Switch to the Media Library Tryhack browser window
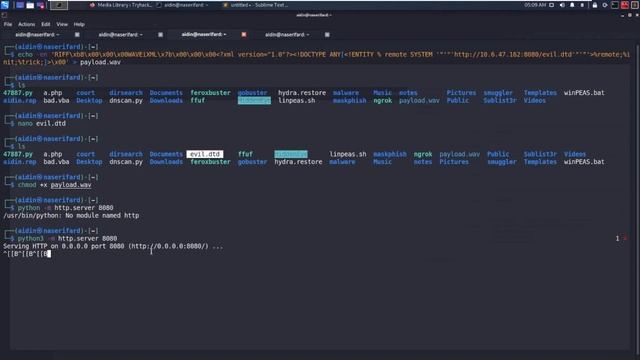The height and width of the screenshot is (360, 640). coord(121,5)
